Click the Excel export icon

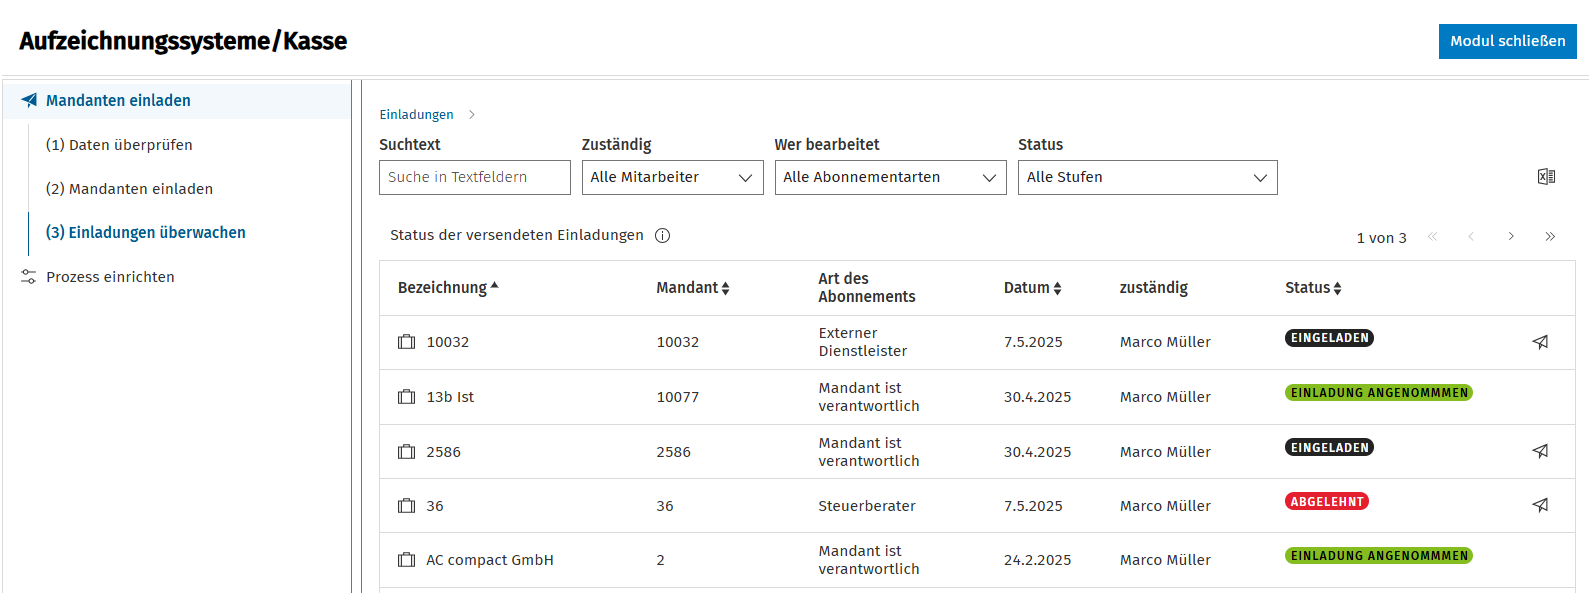pos(1546,177)
